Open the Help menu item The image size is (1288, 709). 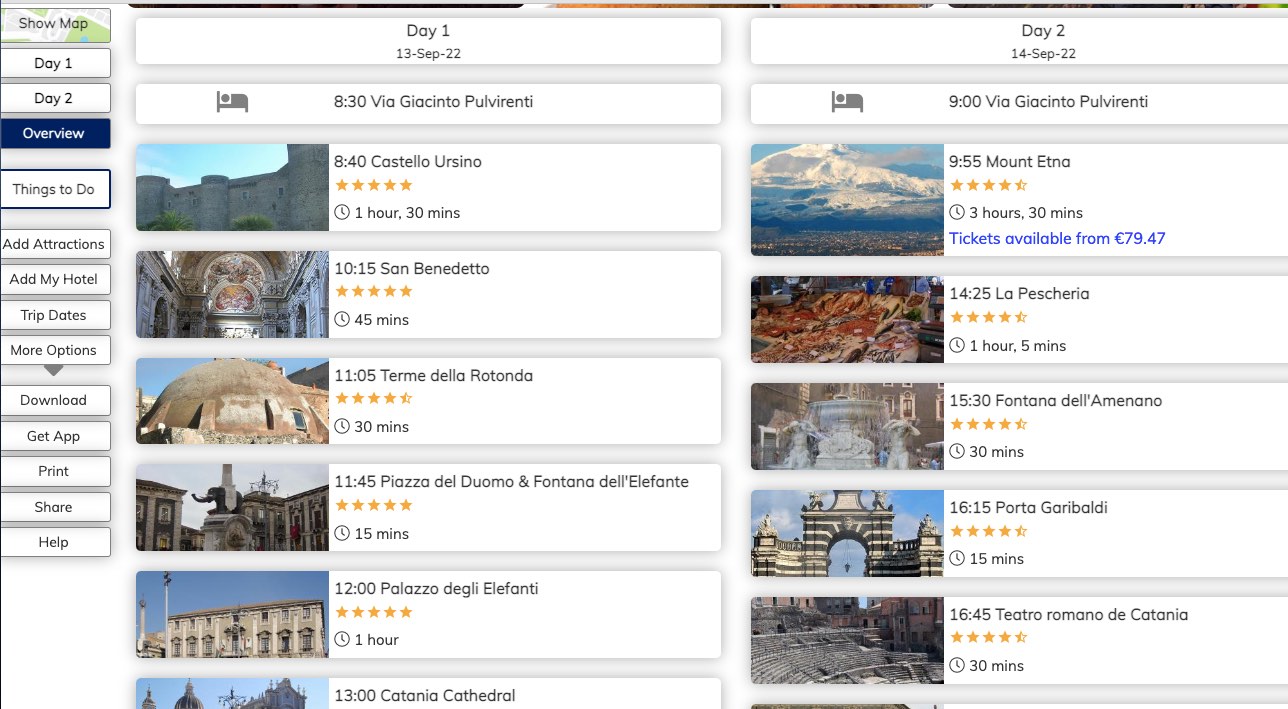coord(54,542)
